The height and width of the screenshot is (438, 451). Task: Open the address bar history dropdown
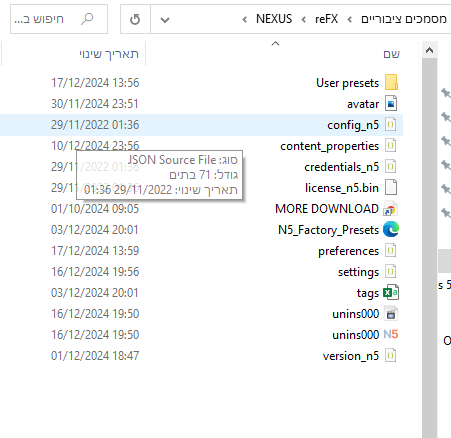[x=165, y=20]
